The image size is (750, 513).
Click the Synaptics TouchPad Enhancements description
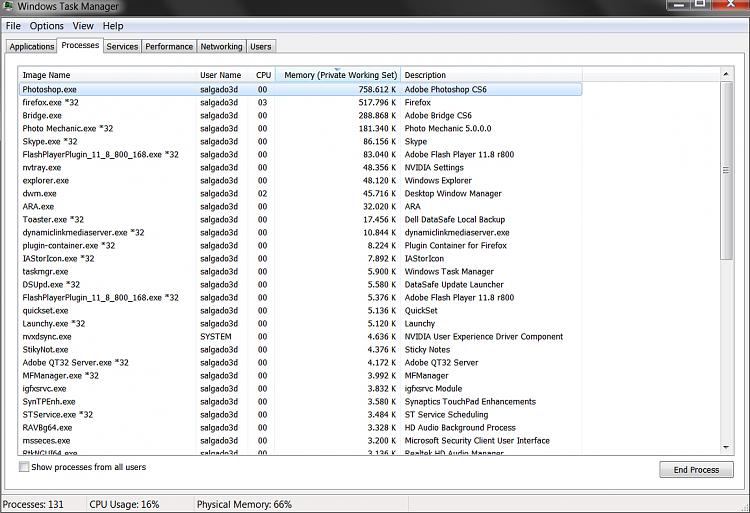pyautogui.click(x=470, y=402)
